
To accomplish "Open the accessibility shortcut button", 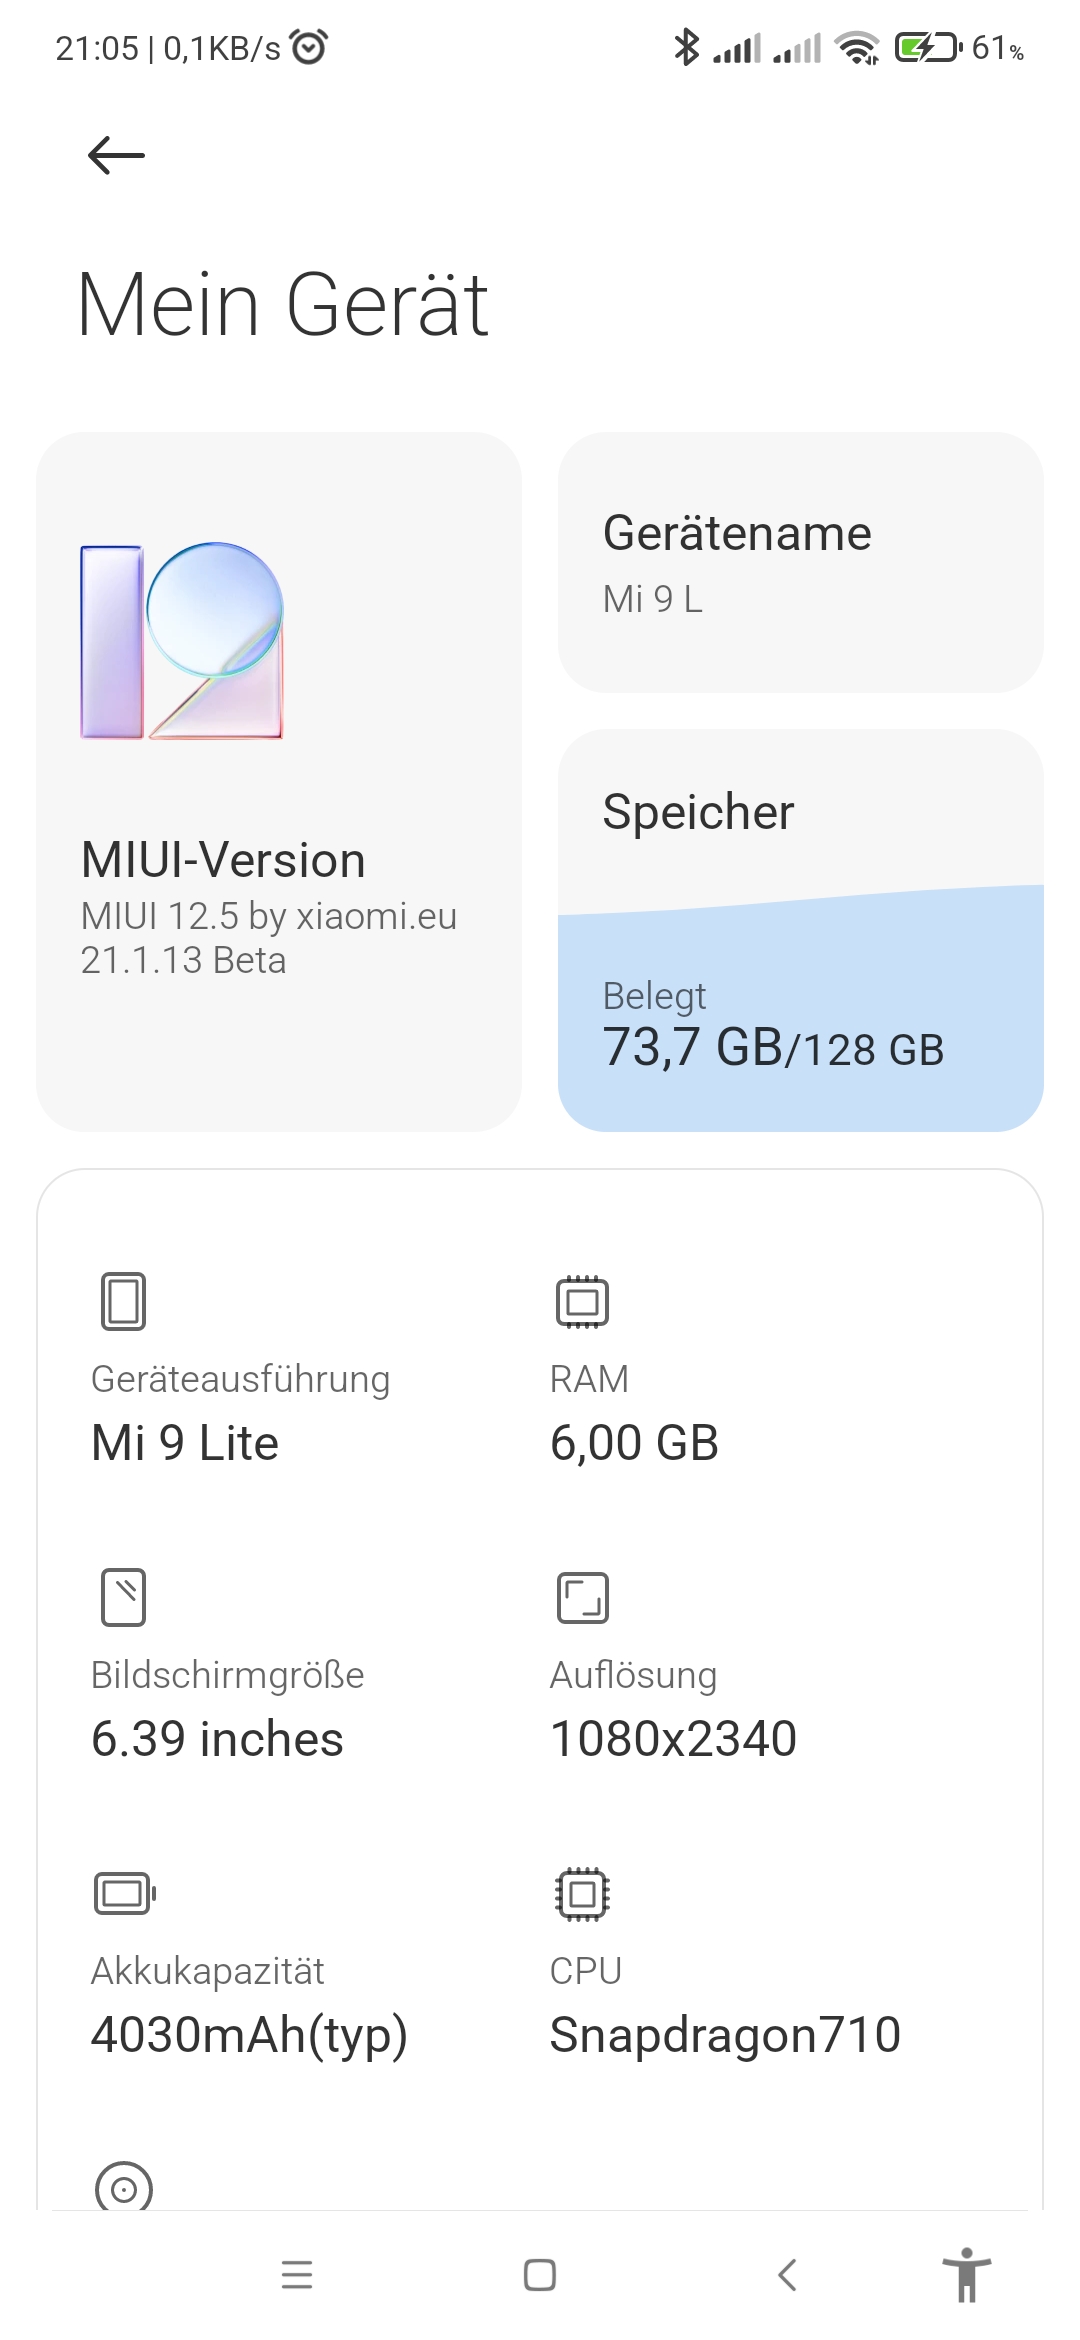I will tap(966, 2274).
